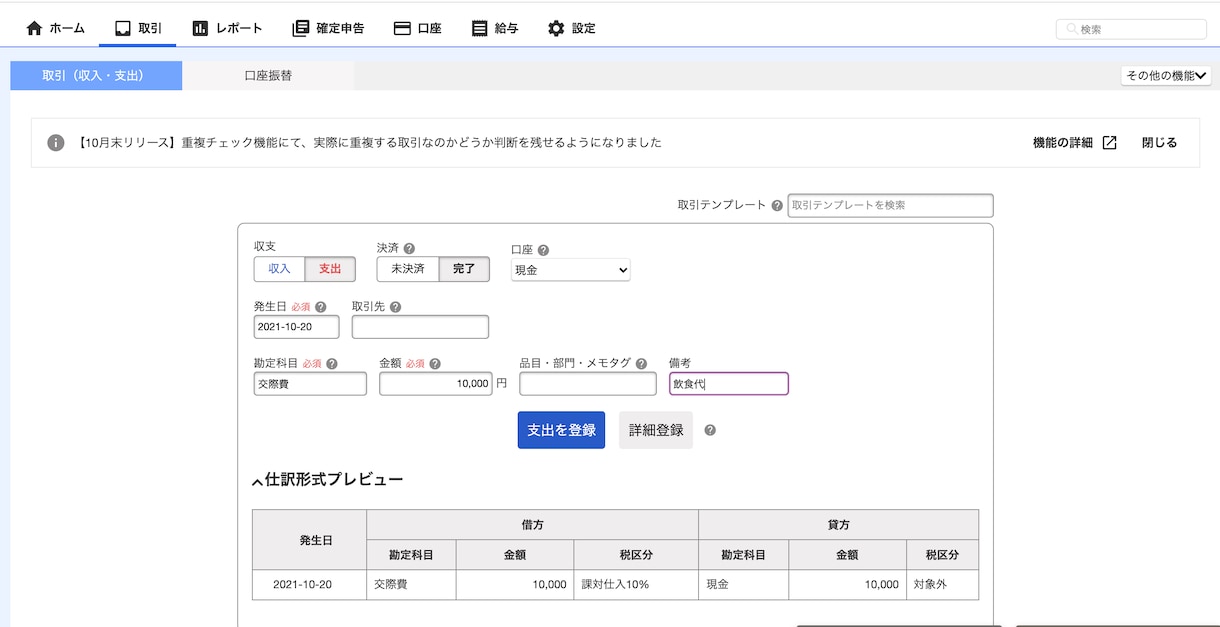The height and width of the screenshot is (627, 1220).
Task: Open the ホーム menu
Action: coord(55,28)
